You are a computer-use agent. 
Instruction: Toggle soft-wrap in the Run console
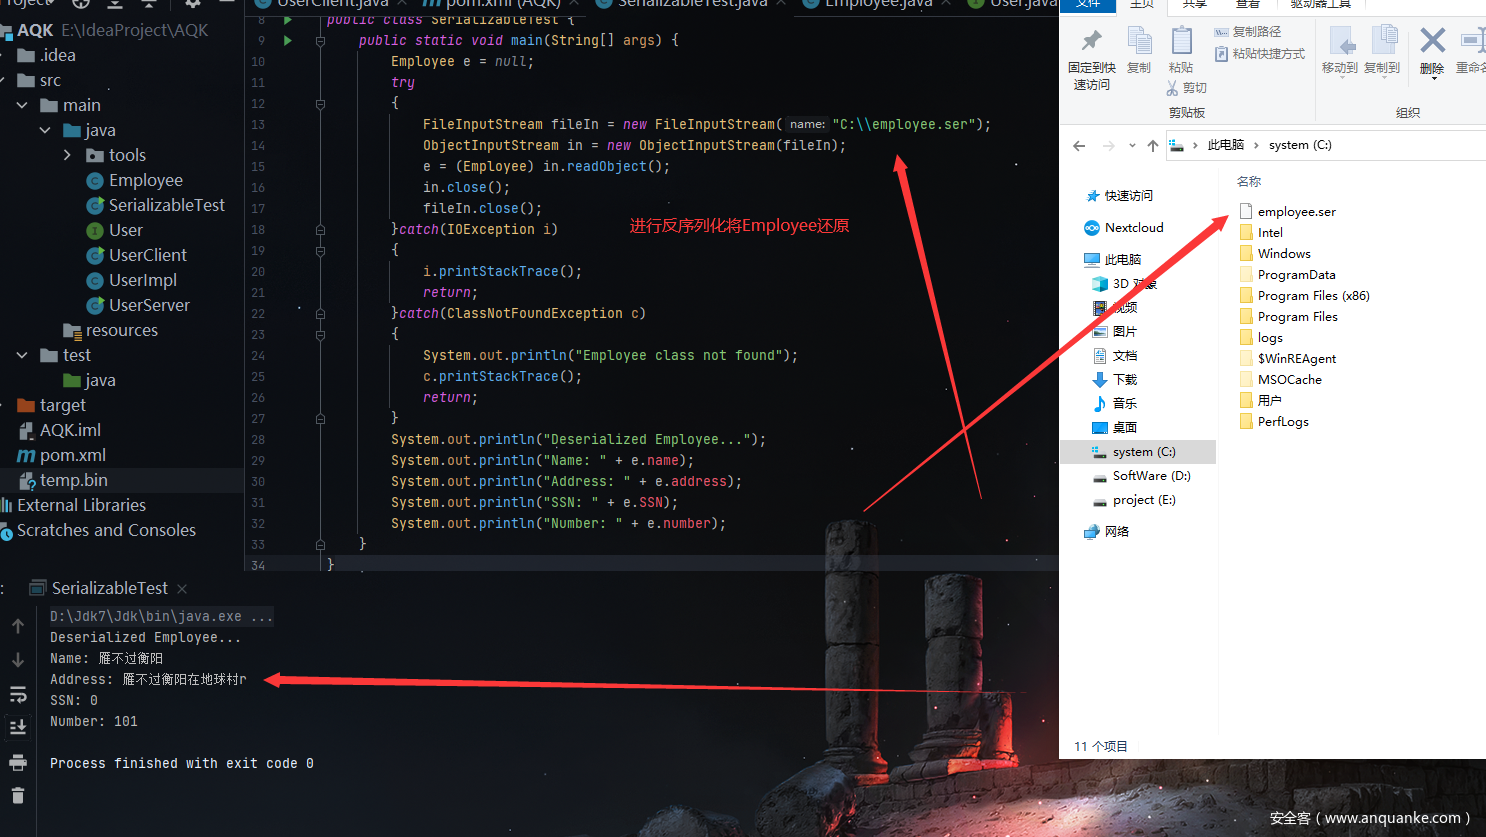18,694
